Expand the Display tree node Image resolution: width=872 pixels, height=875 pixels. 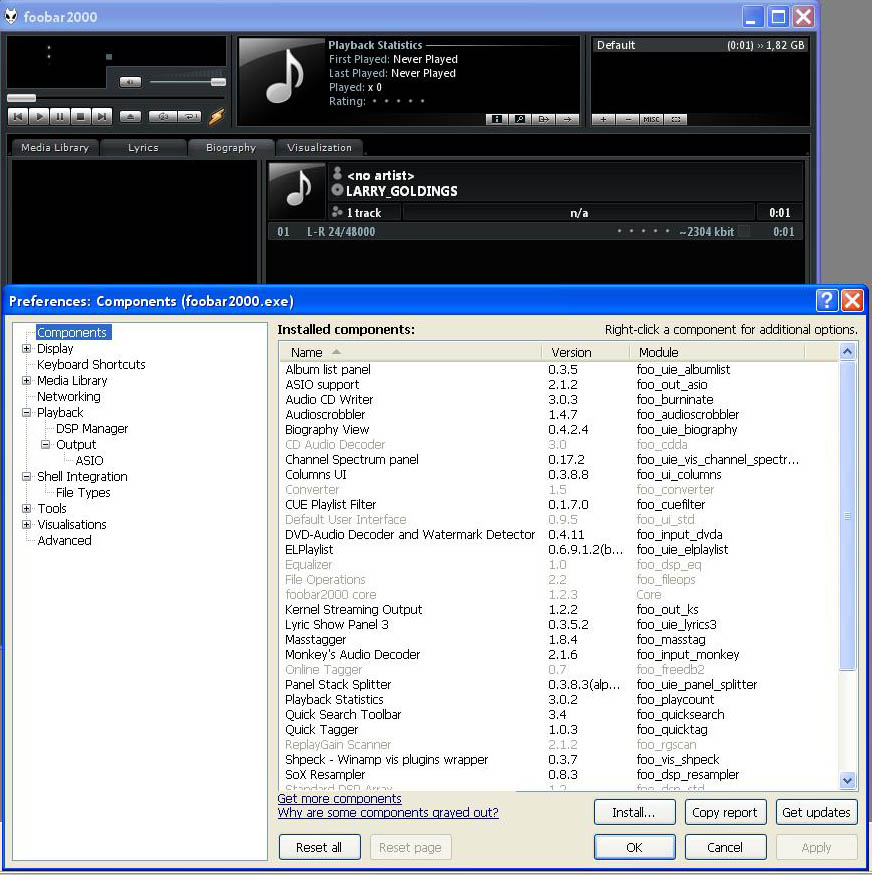tap(27, 349)
